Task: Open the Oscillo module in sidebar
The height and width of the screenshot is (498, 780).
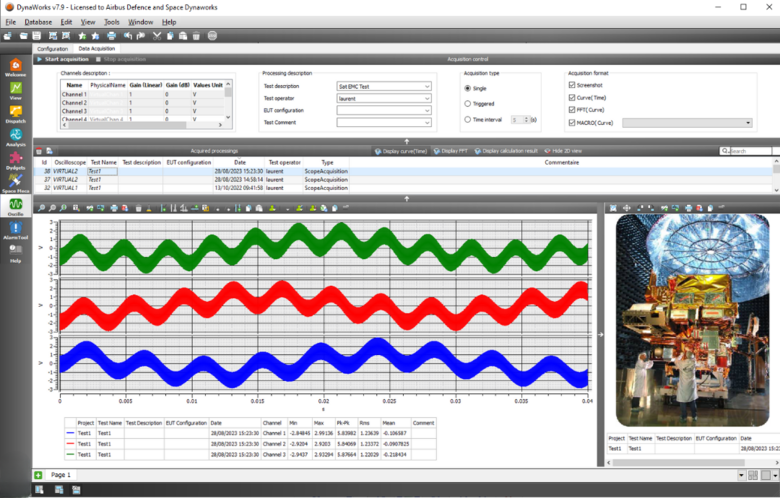Action: (15, 206)
